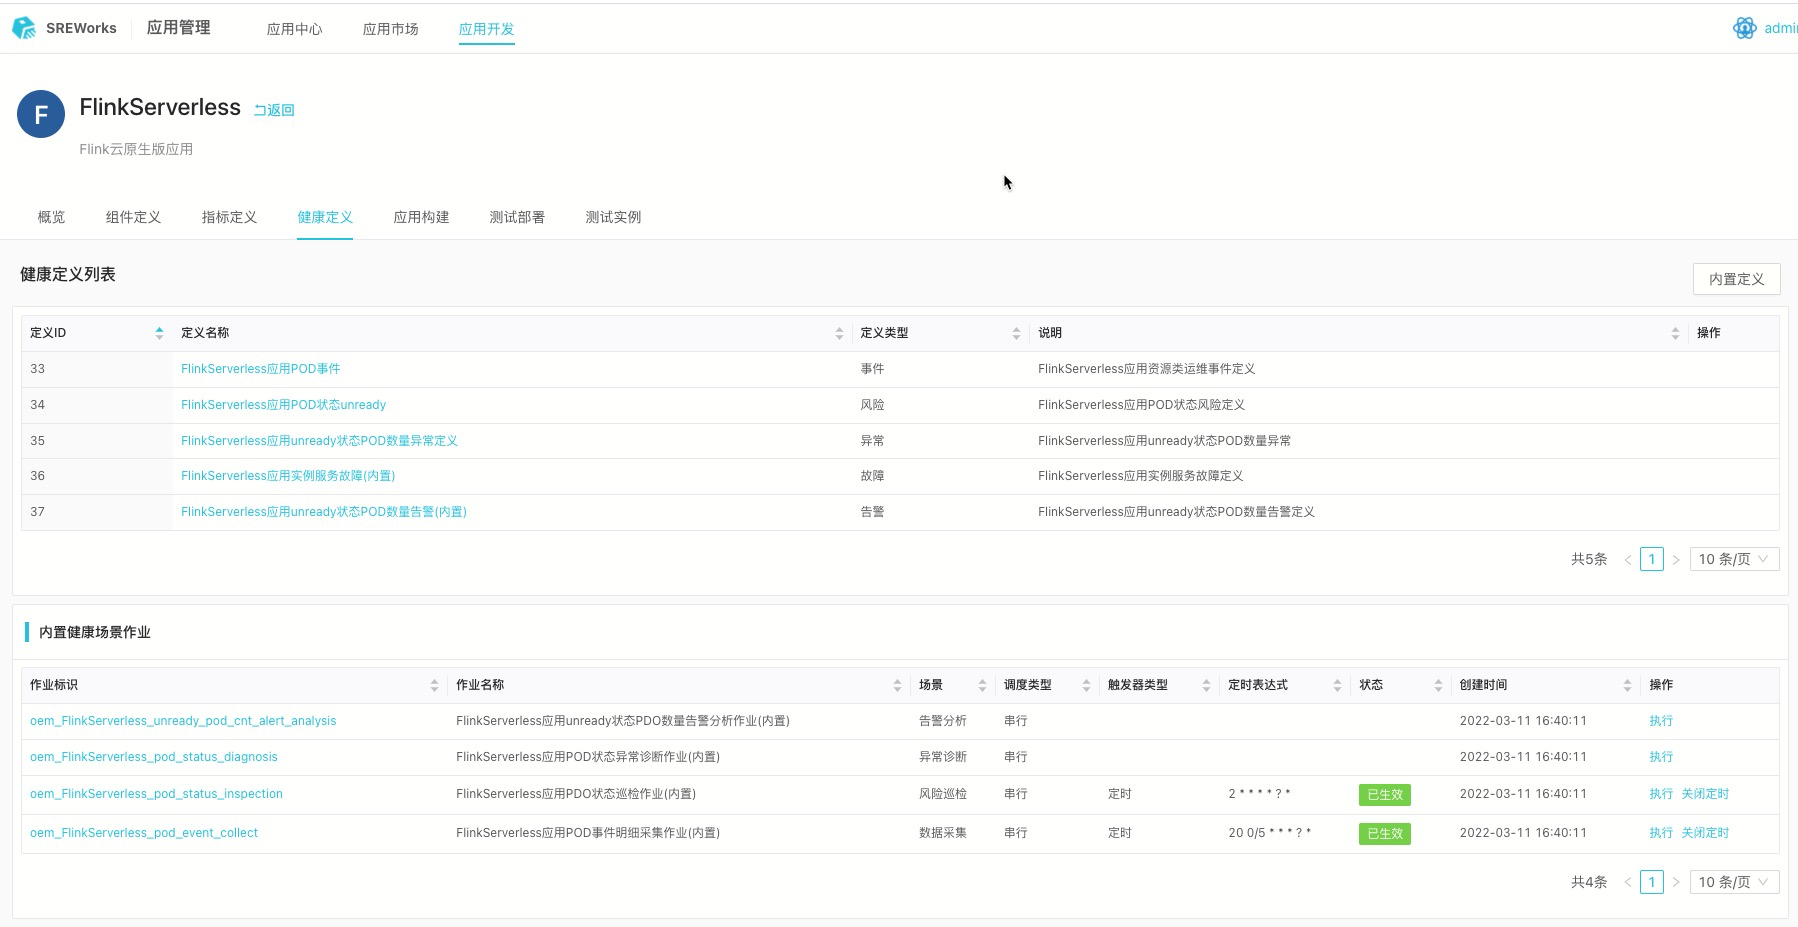This screenshot has width=1798, height=927.
Task: Select page 1 in built-in jobs pagination
Action: [1652, 882]
